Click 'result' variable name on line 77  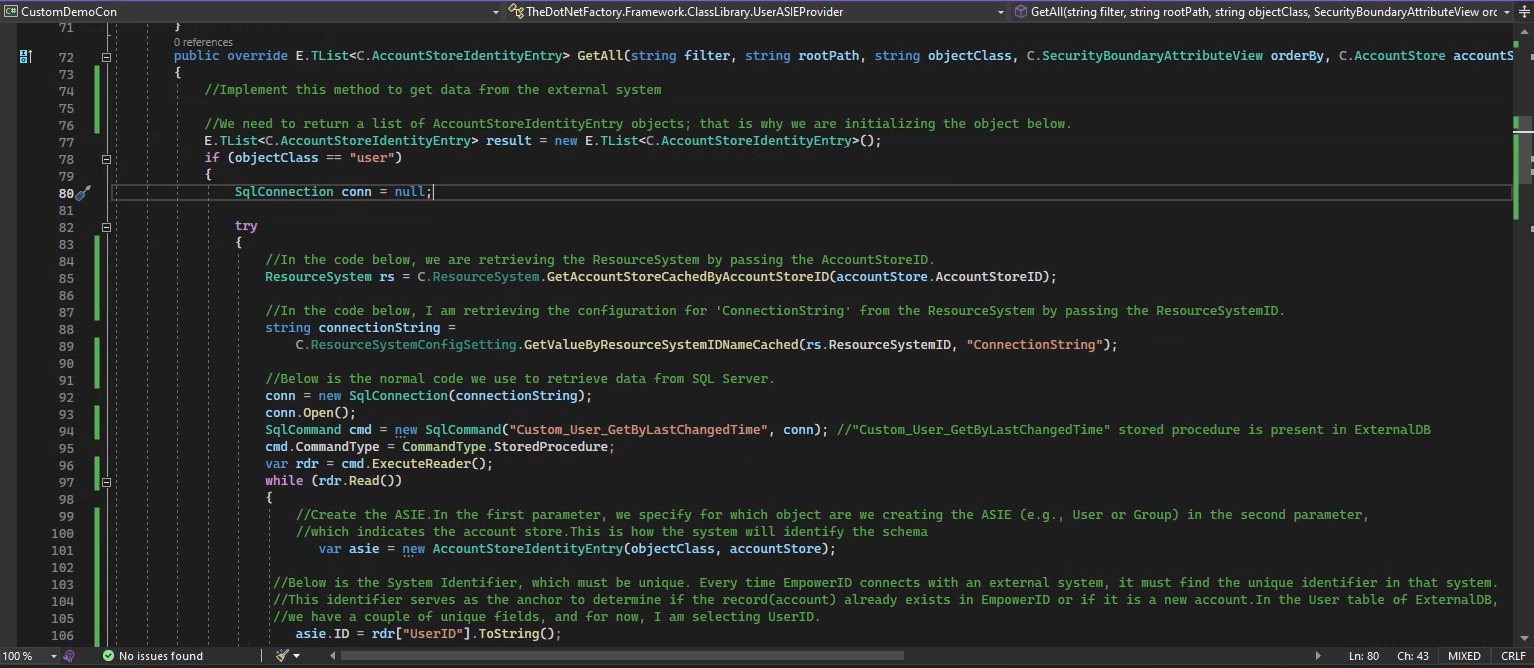(509, 140)
